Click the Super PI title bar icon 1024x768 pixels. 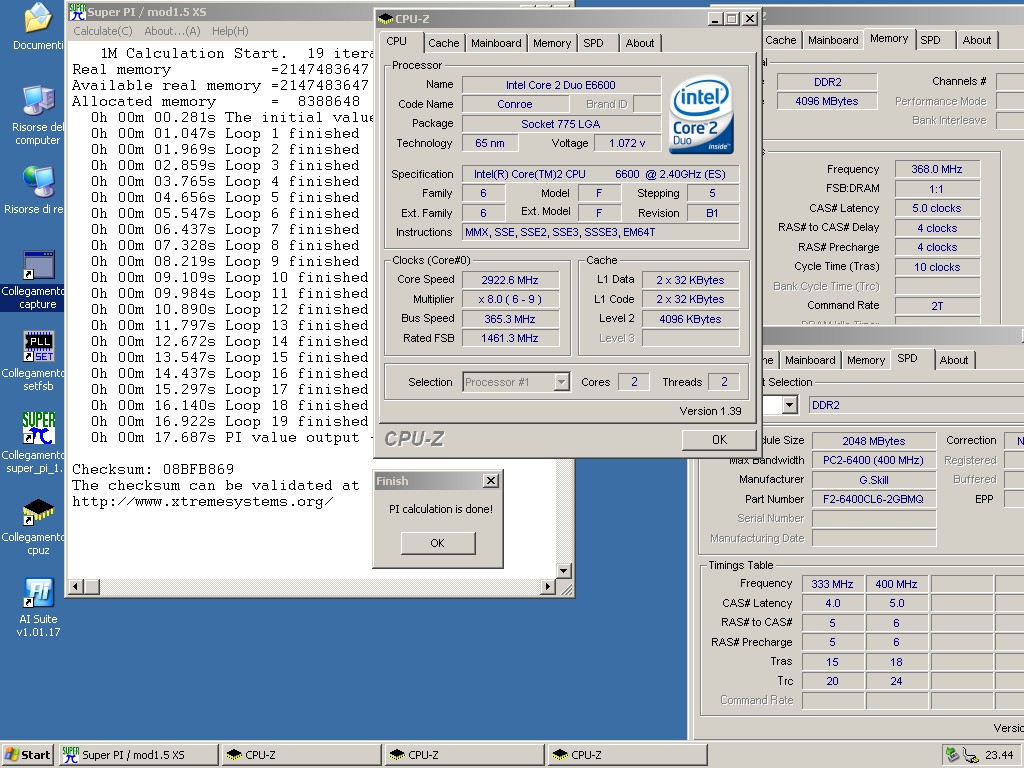point(77,12)
